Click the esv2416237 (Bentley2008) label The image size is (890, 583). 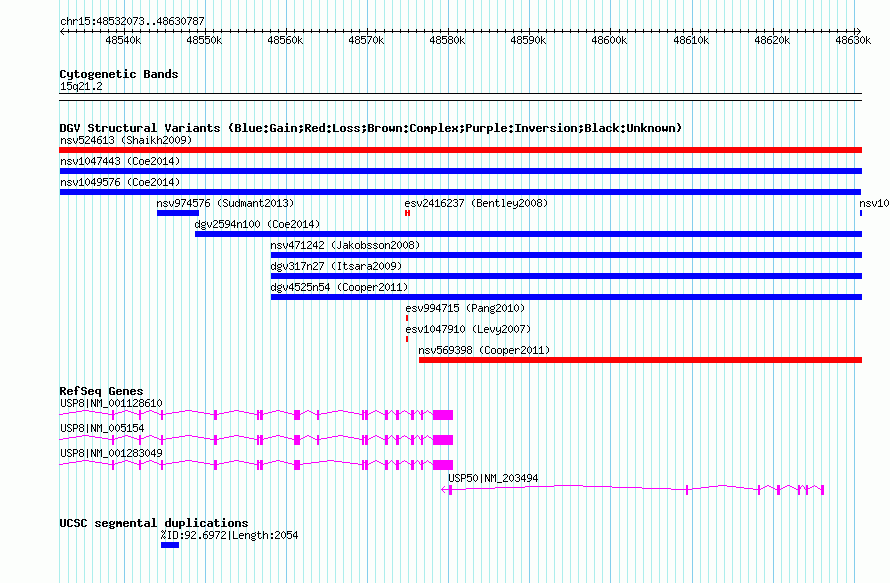pyautogui.click(x=476, y=203)
